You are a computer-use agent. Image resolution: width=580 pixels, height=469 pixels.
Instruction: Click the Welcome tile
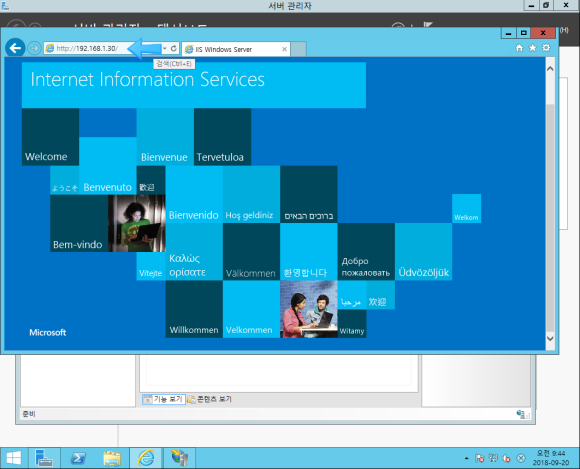[50, 137]
